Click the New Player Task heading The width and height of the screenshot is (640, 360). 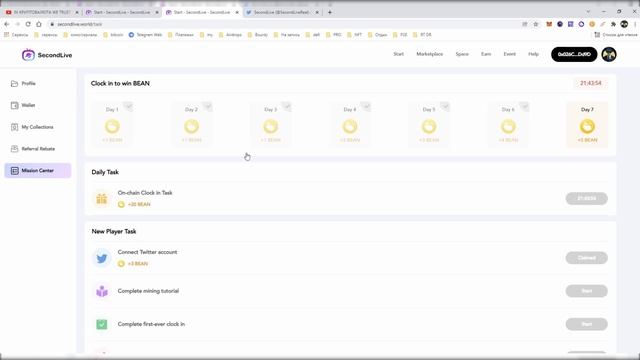(x=114, y=231)
